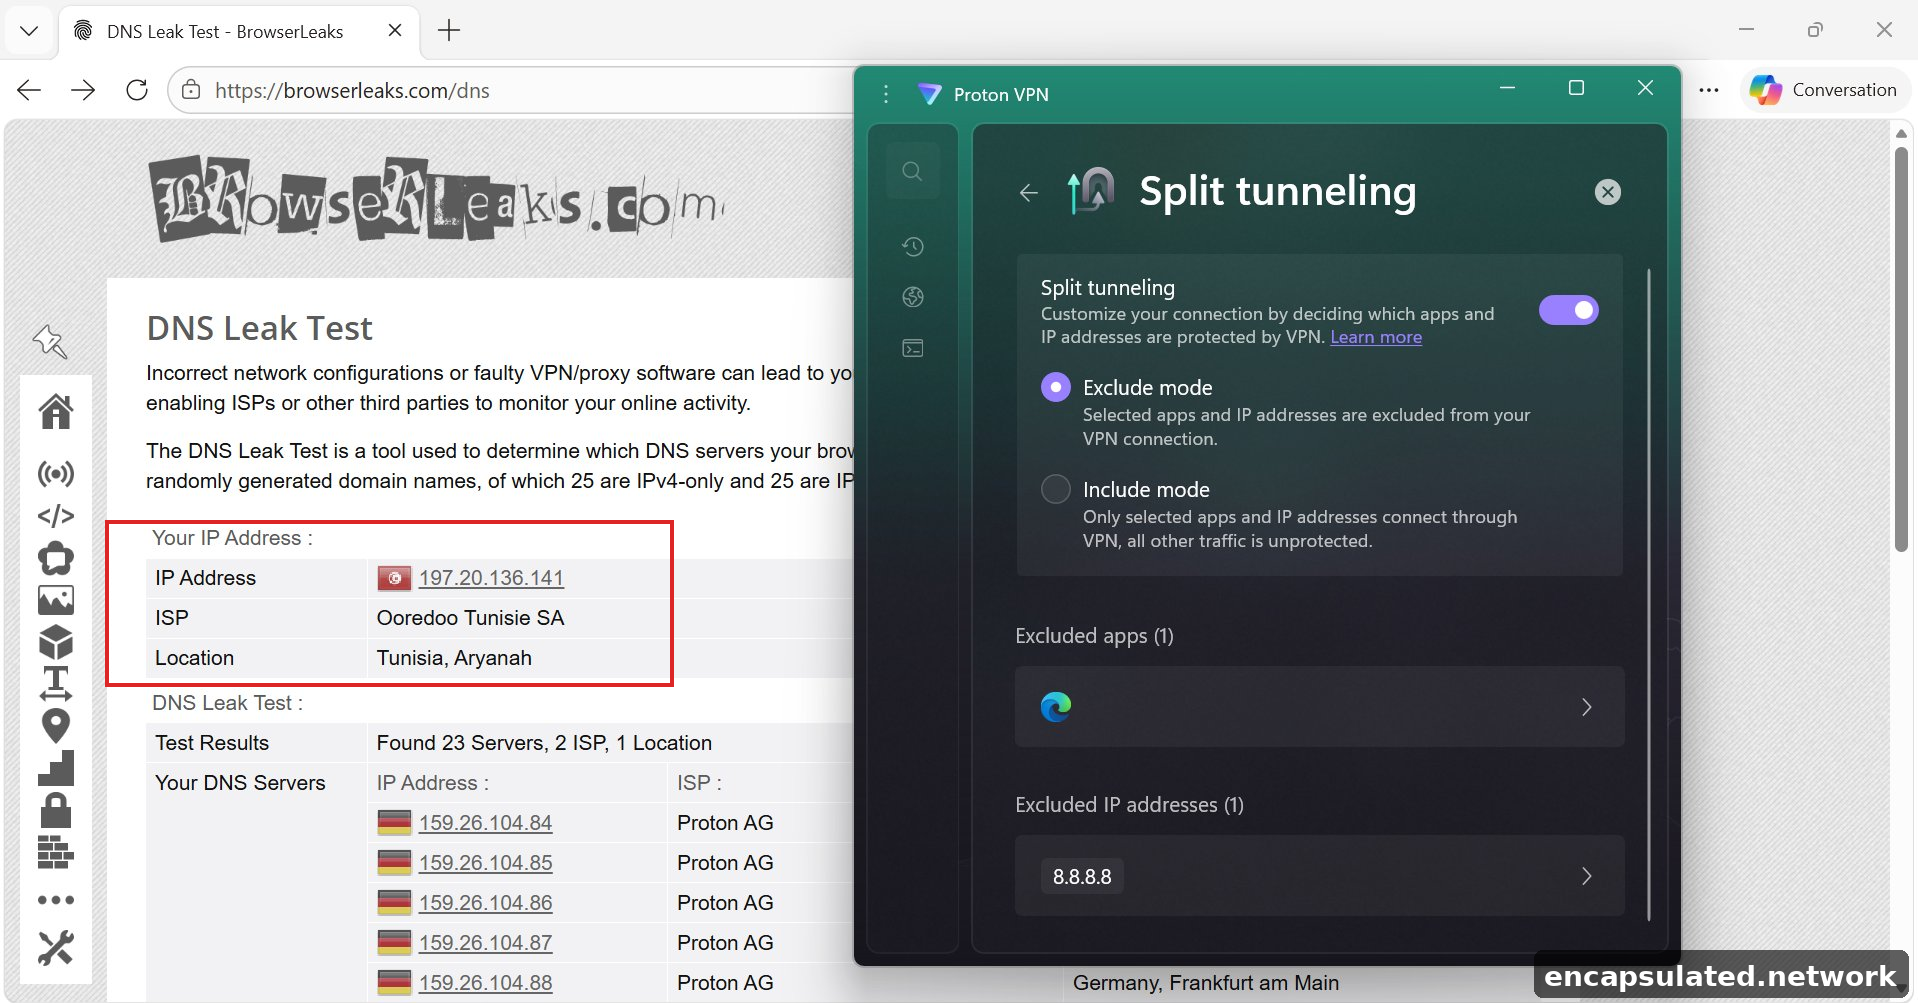The height and width of the screenshot is (1003, 1918).
Task: Click the BrowserLeaks.com logo
Action: pyautogui.click(x=438, y=199)
